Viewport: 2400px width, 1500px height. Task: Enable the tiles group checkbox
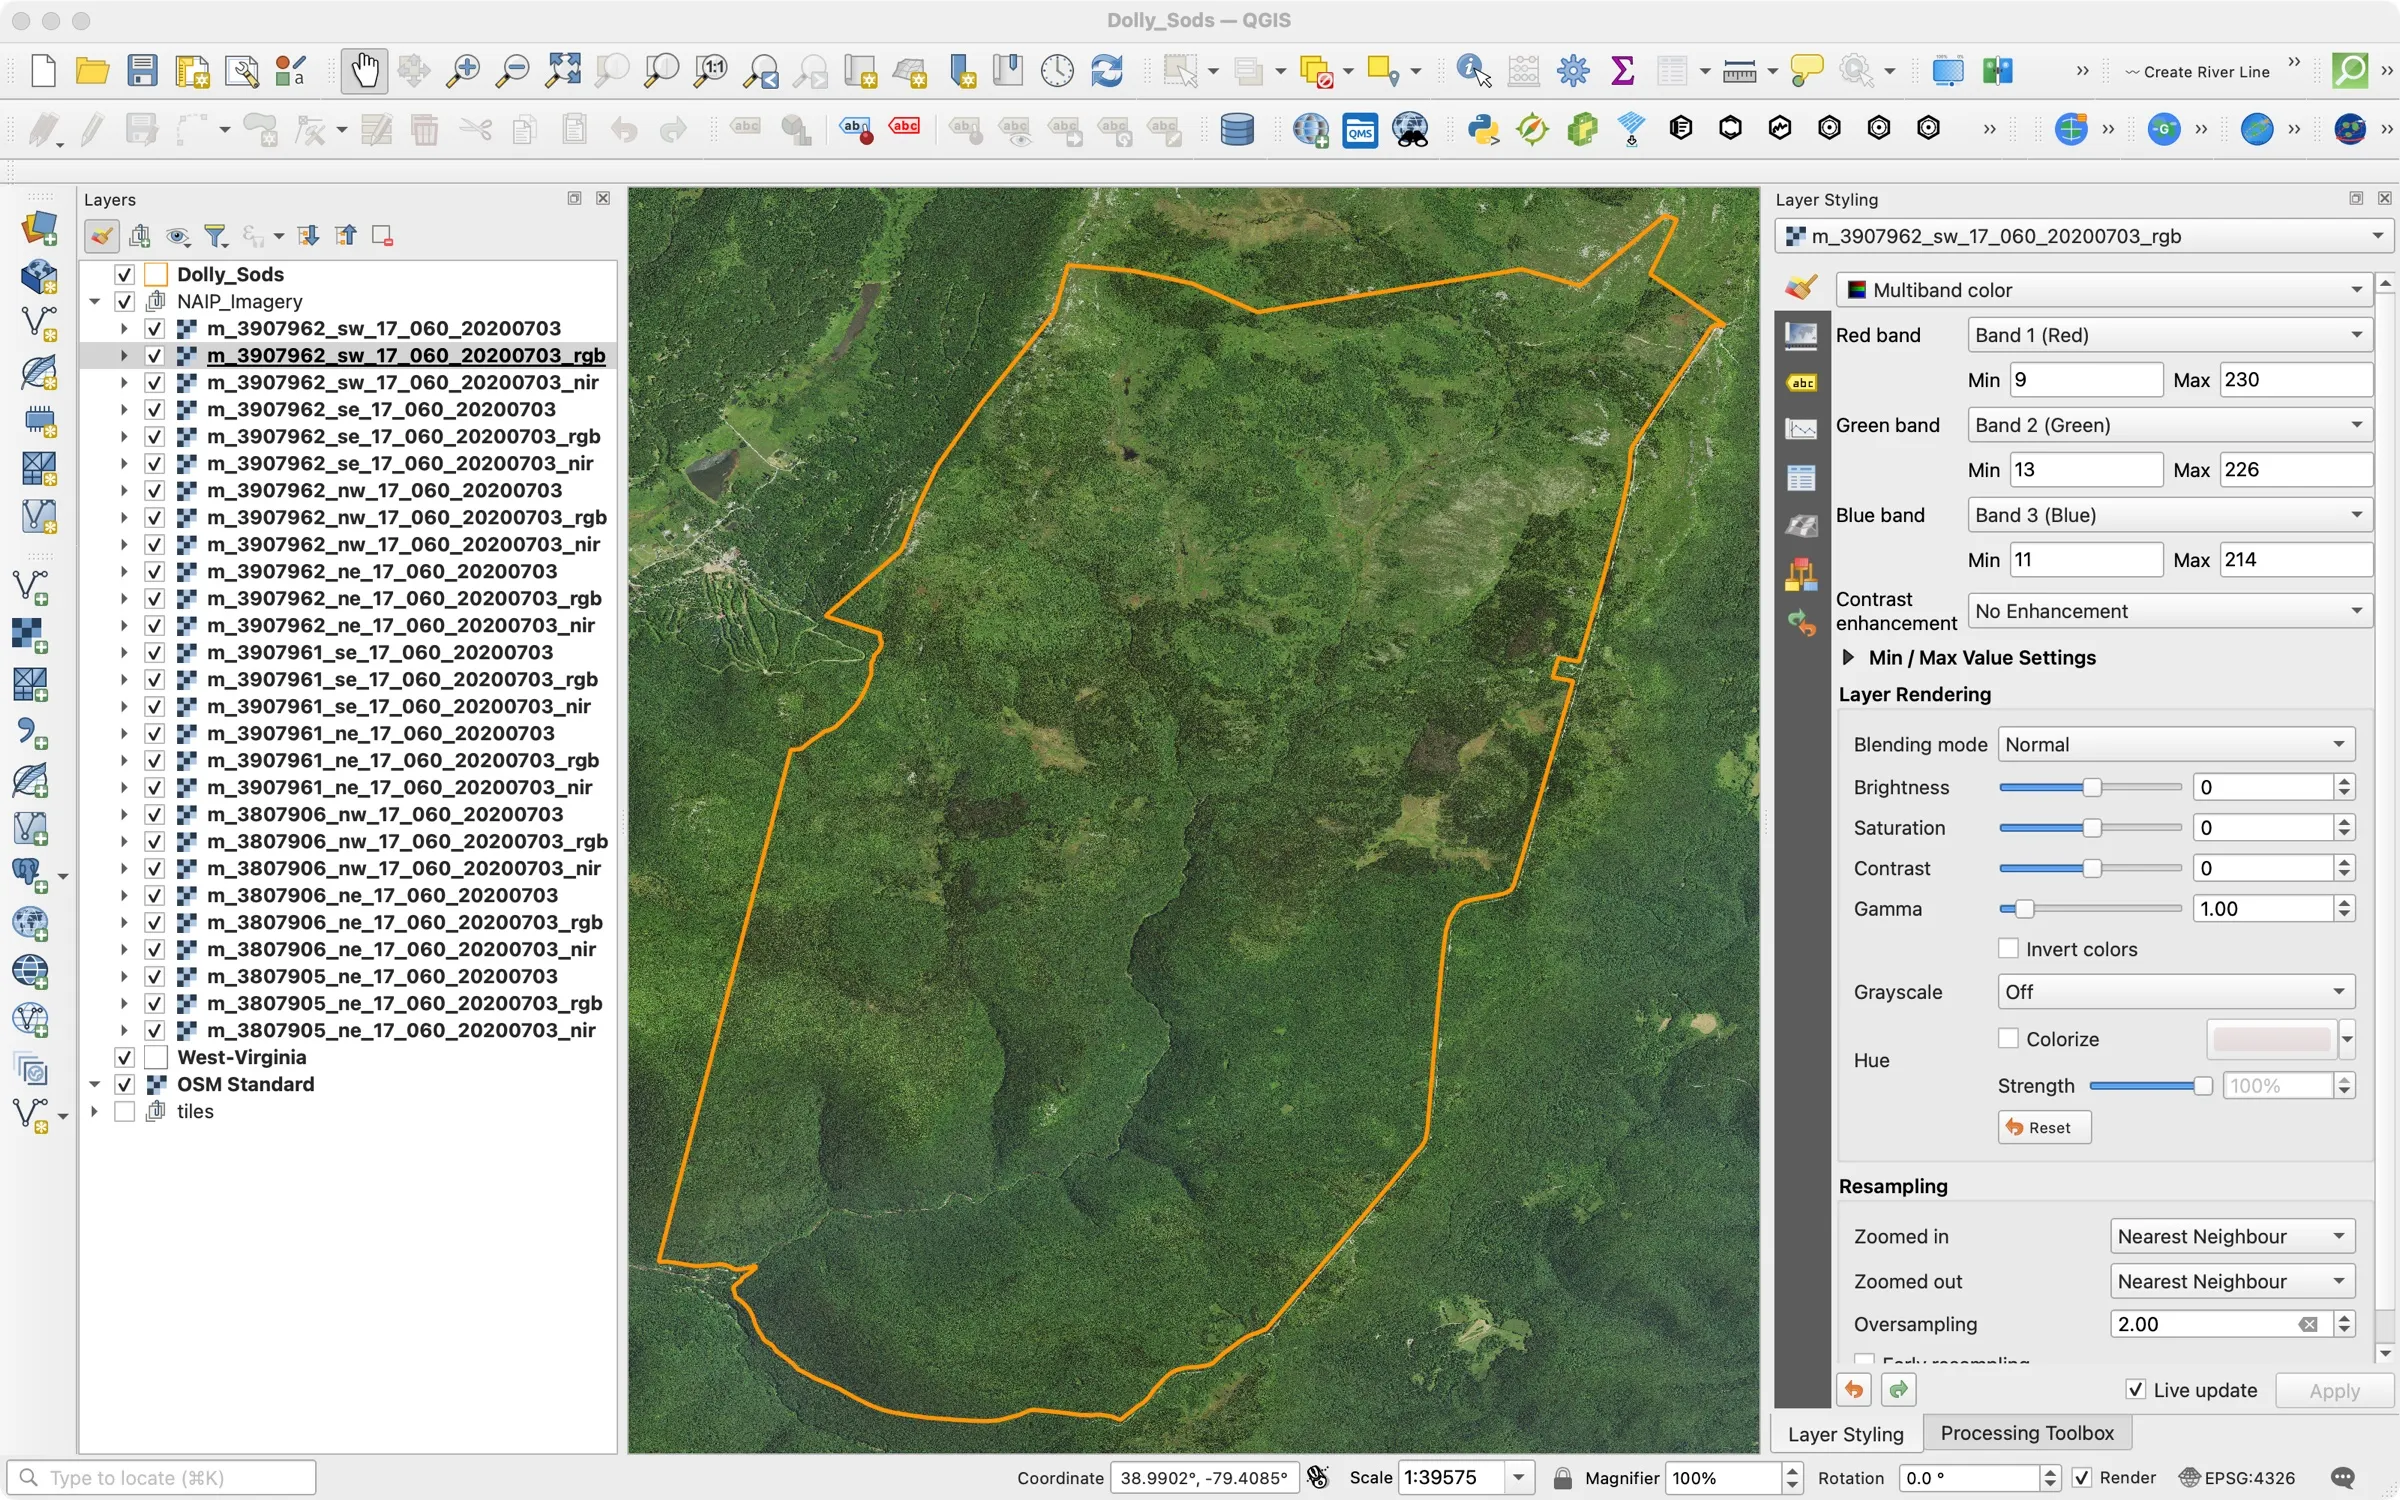(124, 1111)
